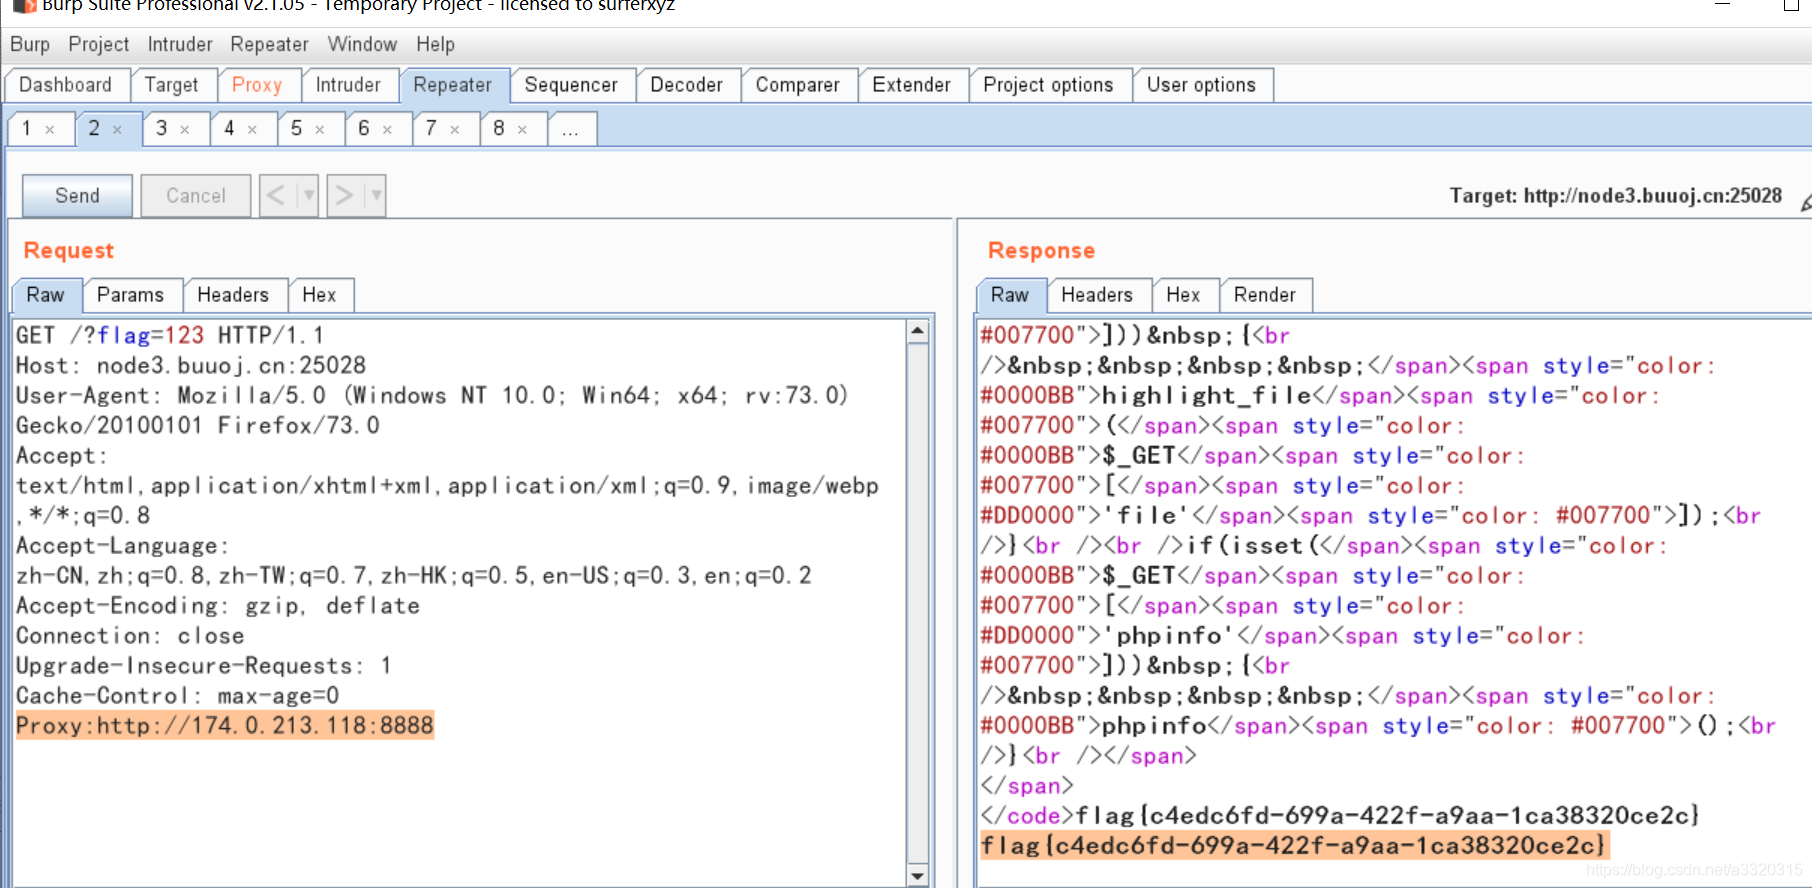Click the Host: node3.buuoj.cn:25028 line
1812x888 pixels.
click(191, 365)
